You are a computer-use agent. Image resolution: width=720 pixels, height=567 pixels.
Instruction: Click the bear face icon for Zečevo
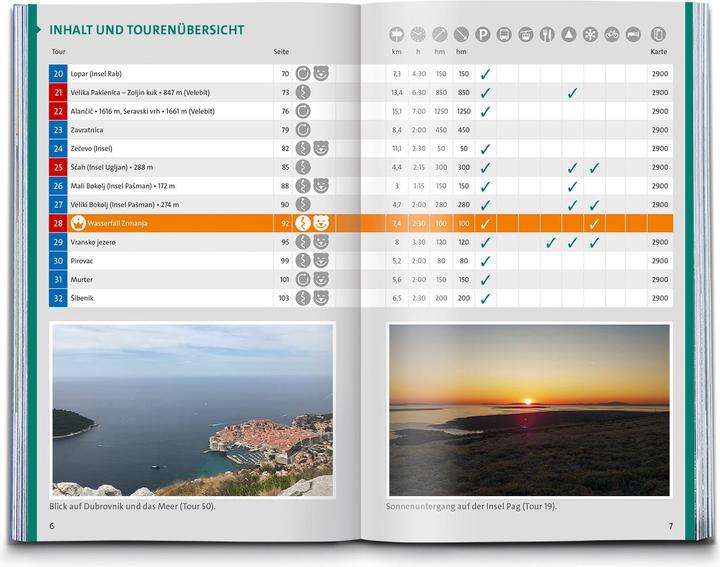pyautogui.click(x=321, y=148)
